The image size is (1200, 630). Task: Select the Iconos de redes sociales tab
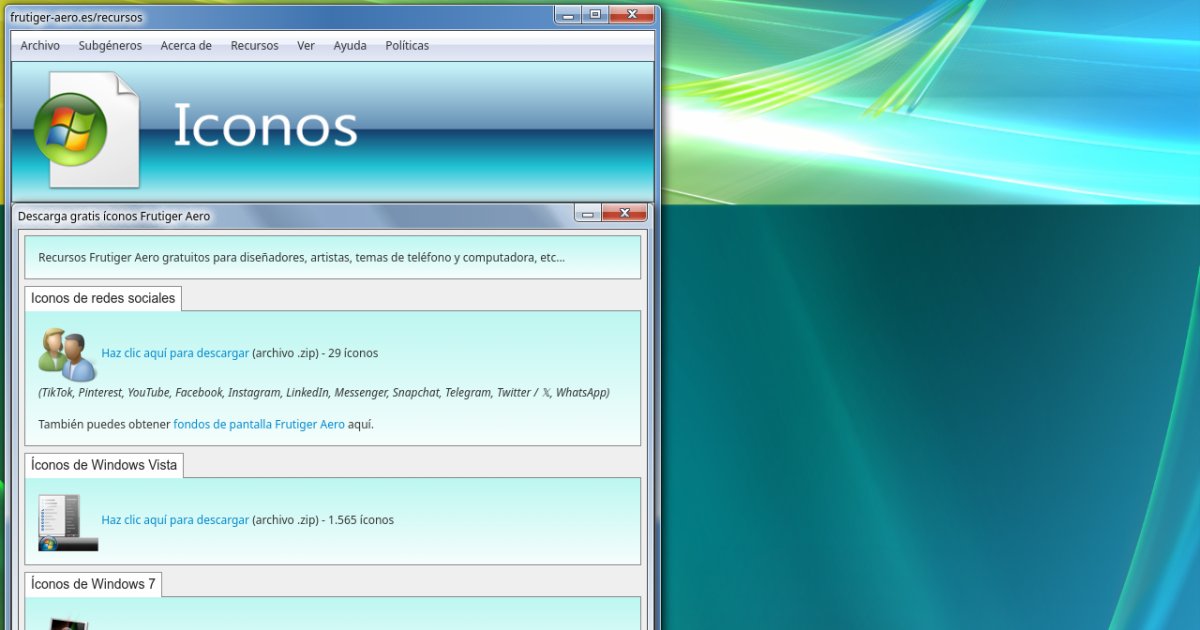[x=103, y=298]
